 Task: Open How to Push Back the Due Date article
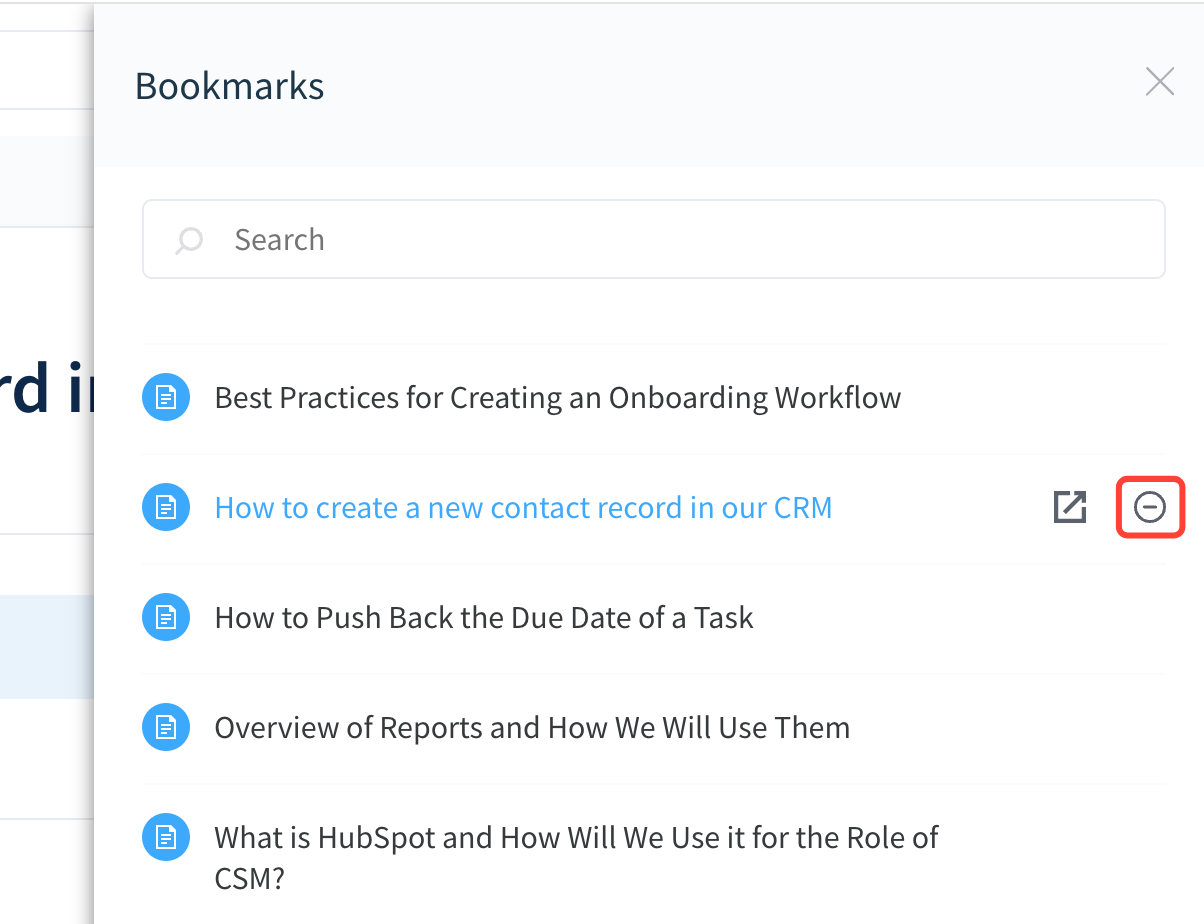point(484,618)
